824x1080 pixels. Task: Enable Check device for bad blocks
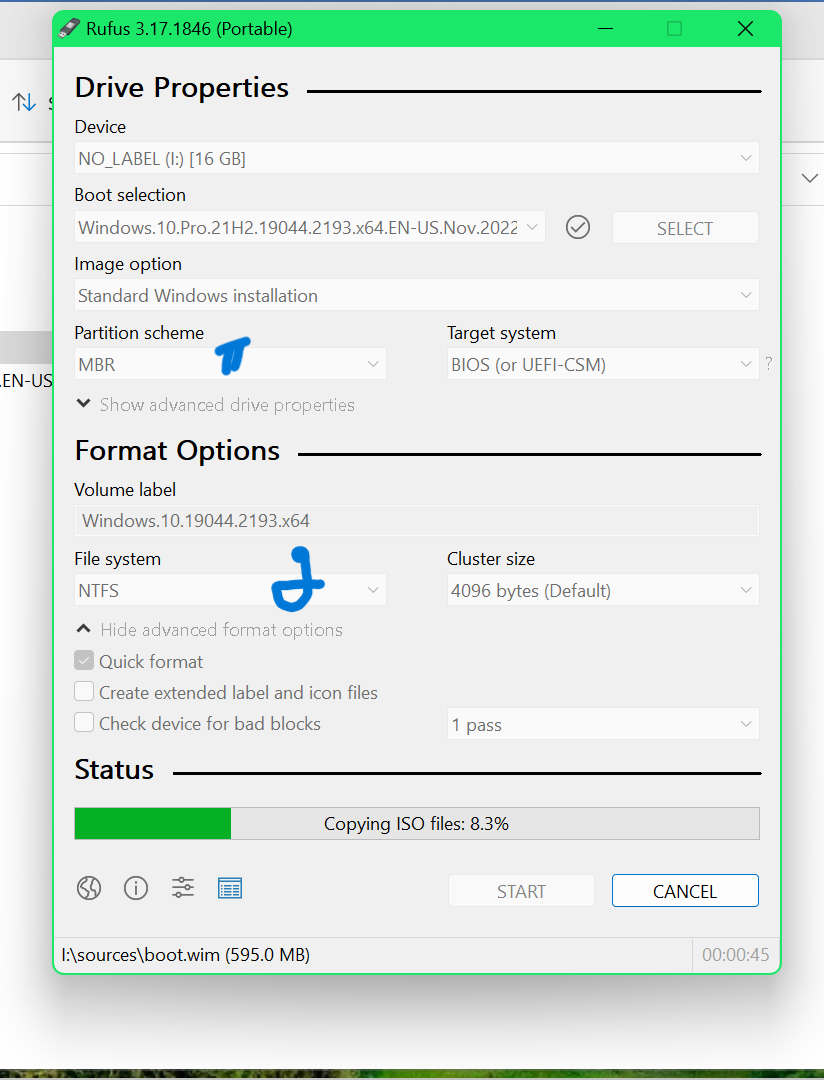click(x=84, y=723)
